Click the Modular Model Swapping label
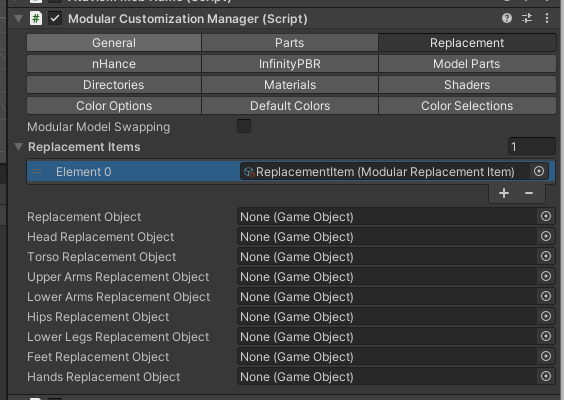564x400 pixels. click(x=99, y=127)
